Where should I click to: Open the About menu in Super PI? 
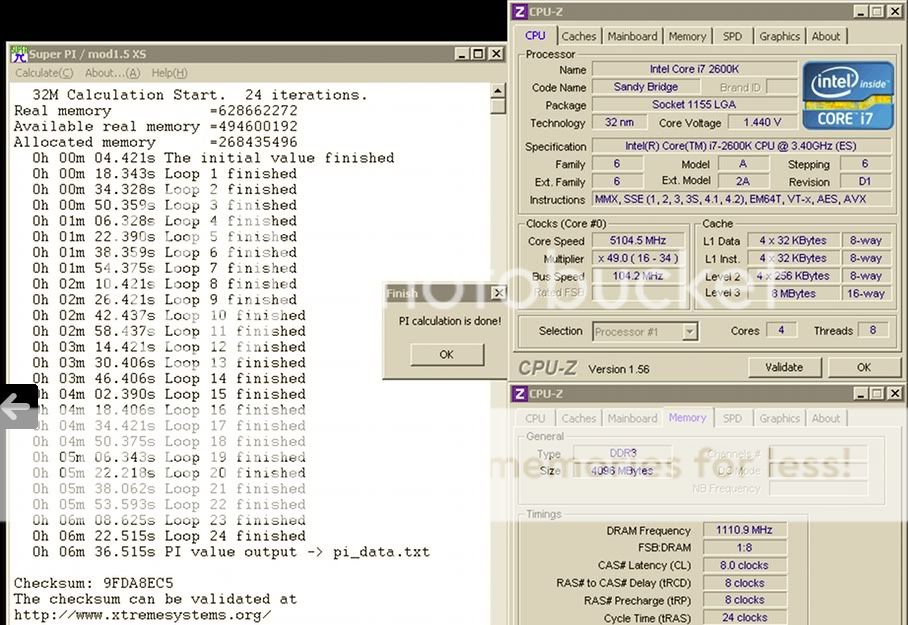click(112, 73)
